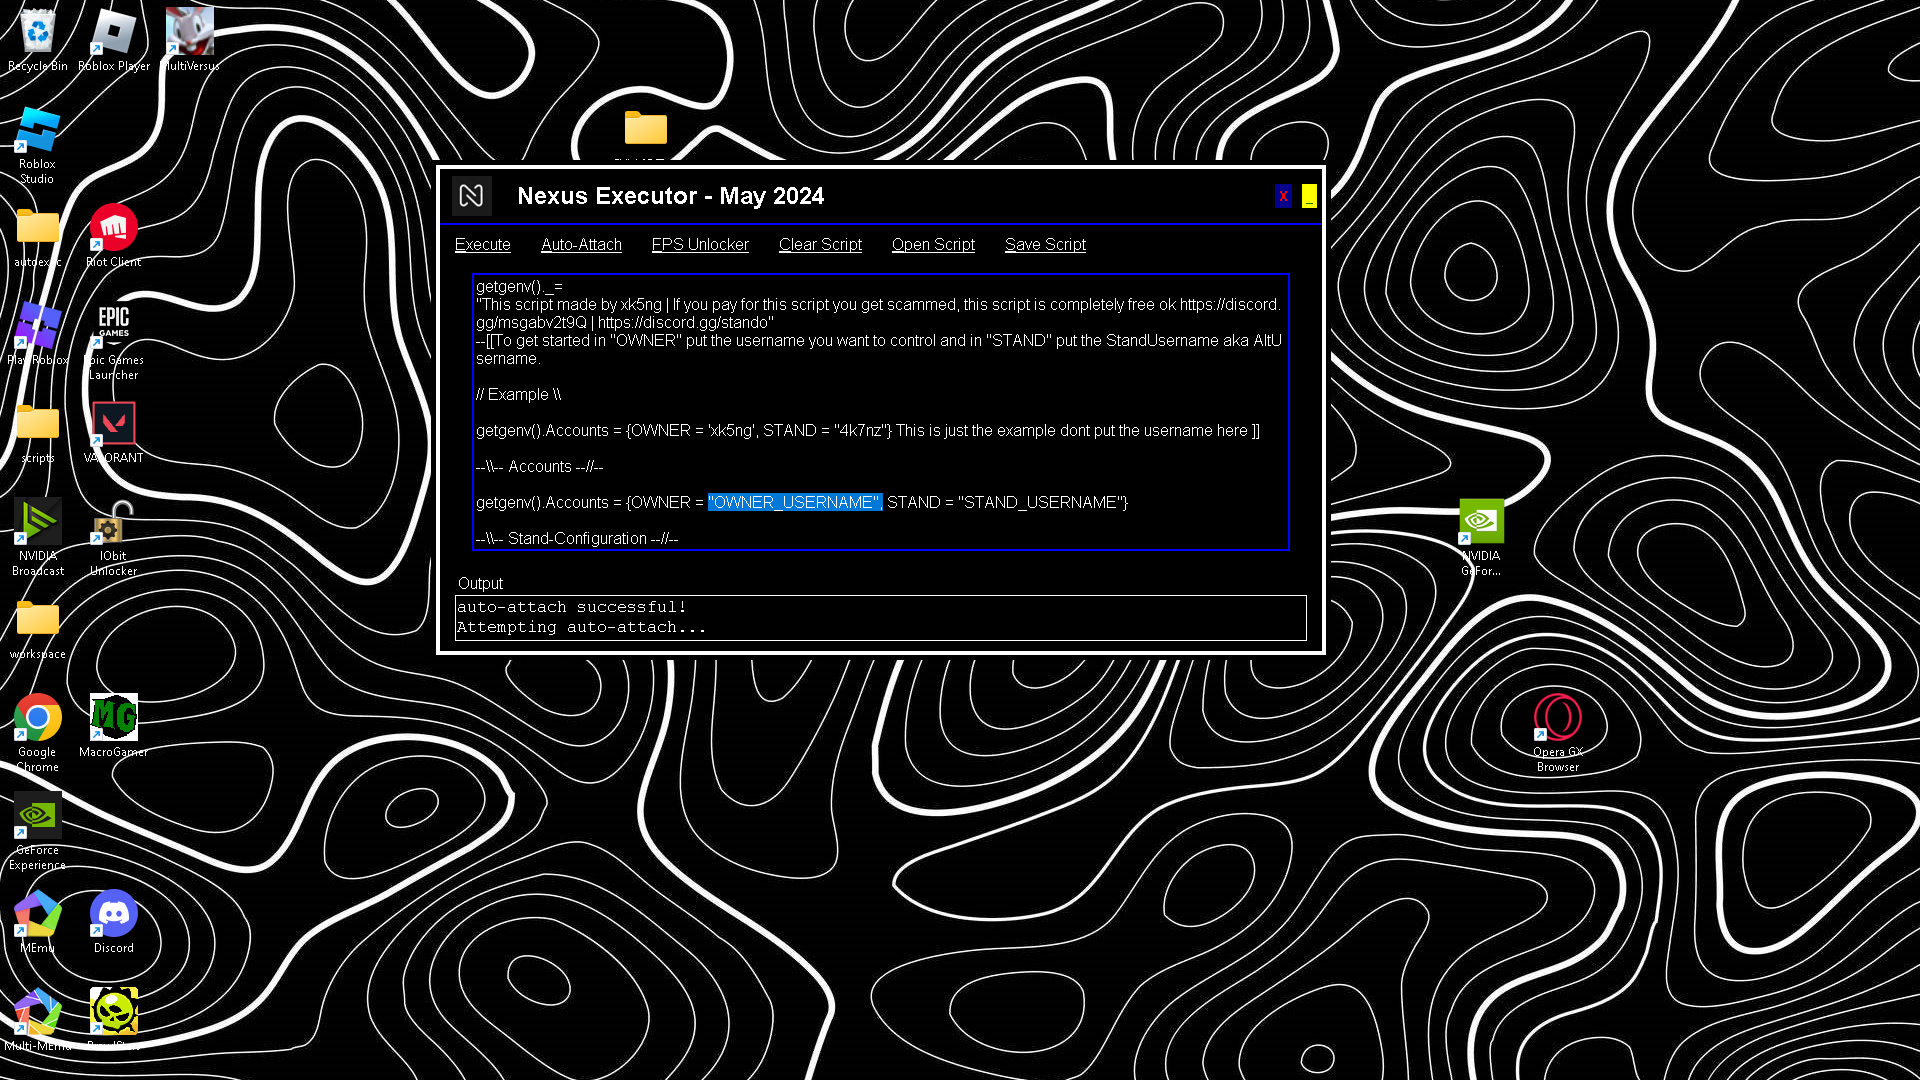Click the yellow minimize button of Nexus
The width and height of the screenshot is (1920, 1080).
click(x=1309, y=196)
